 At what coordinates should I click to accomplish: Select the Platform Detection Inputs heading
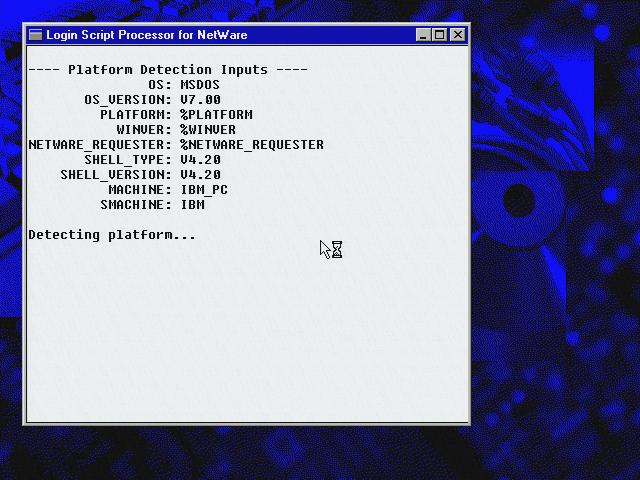click(x=168, y=70)
